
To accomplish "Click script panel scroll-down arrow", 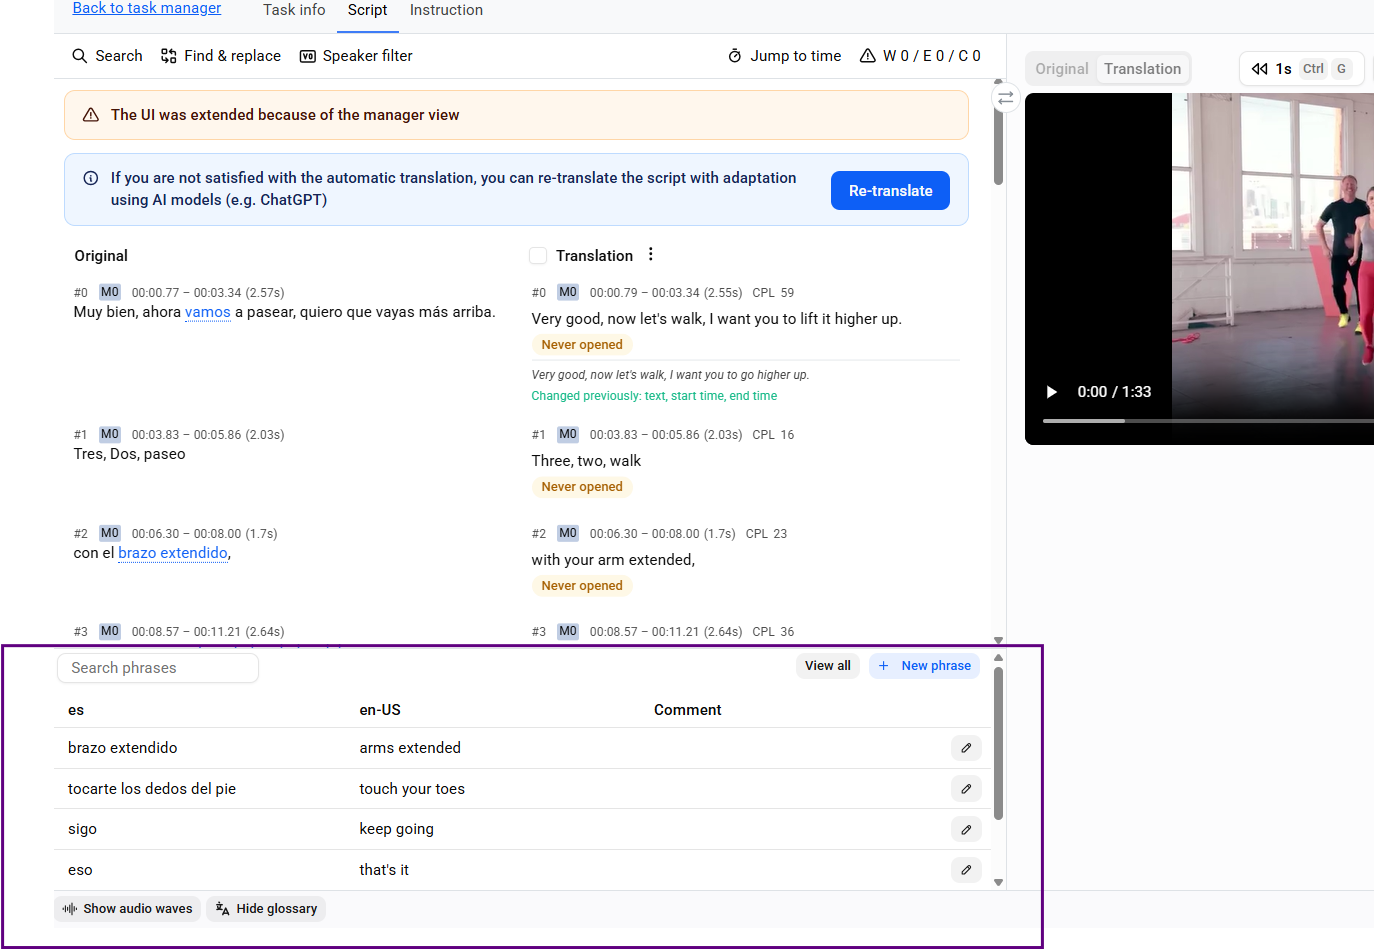I will coord(998,640).
